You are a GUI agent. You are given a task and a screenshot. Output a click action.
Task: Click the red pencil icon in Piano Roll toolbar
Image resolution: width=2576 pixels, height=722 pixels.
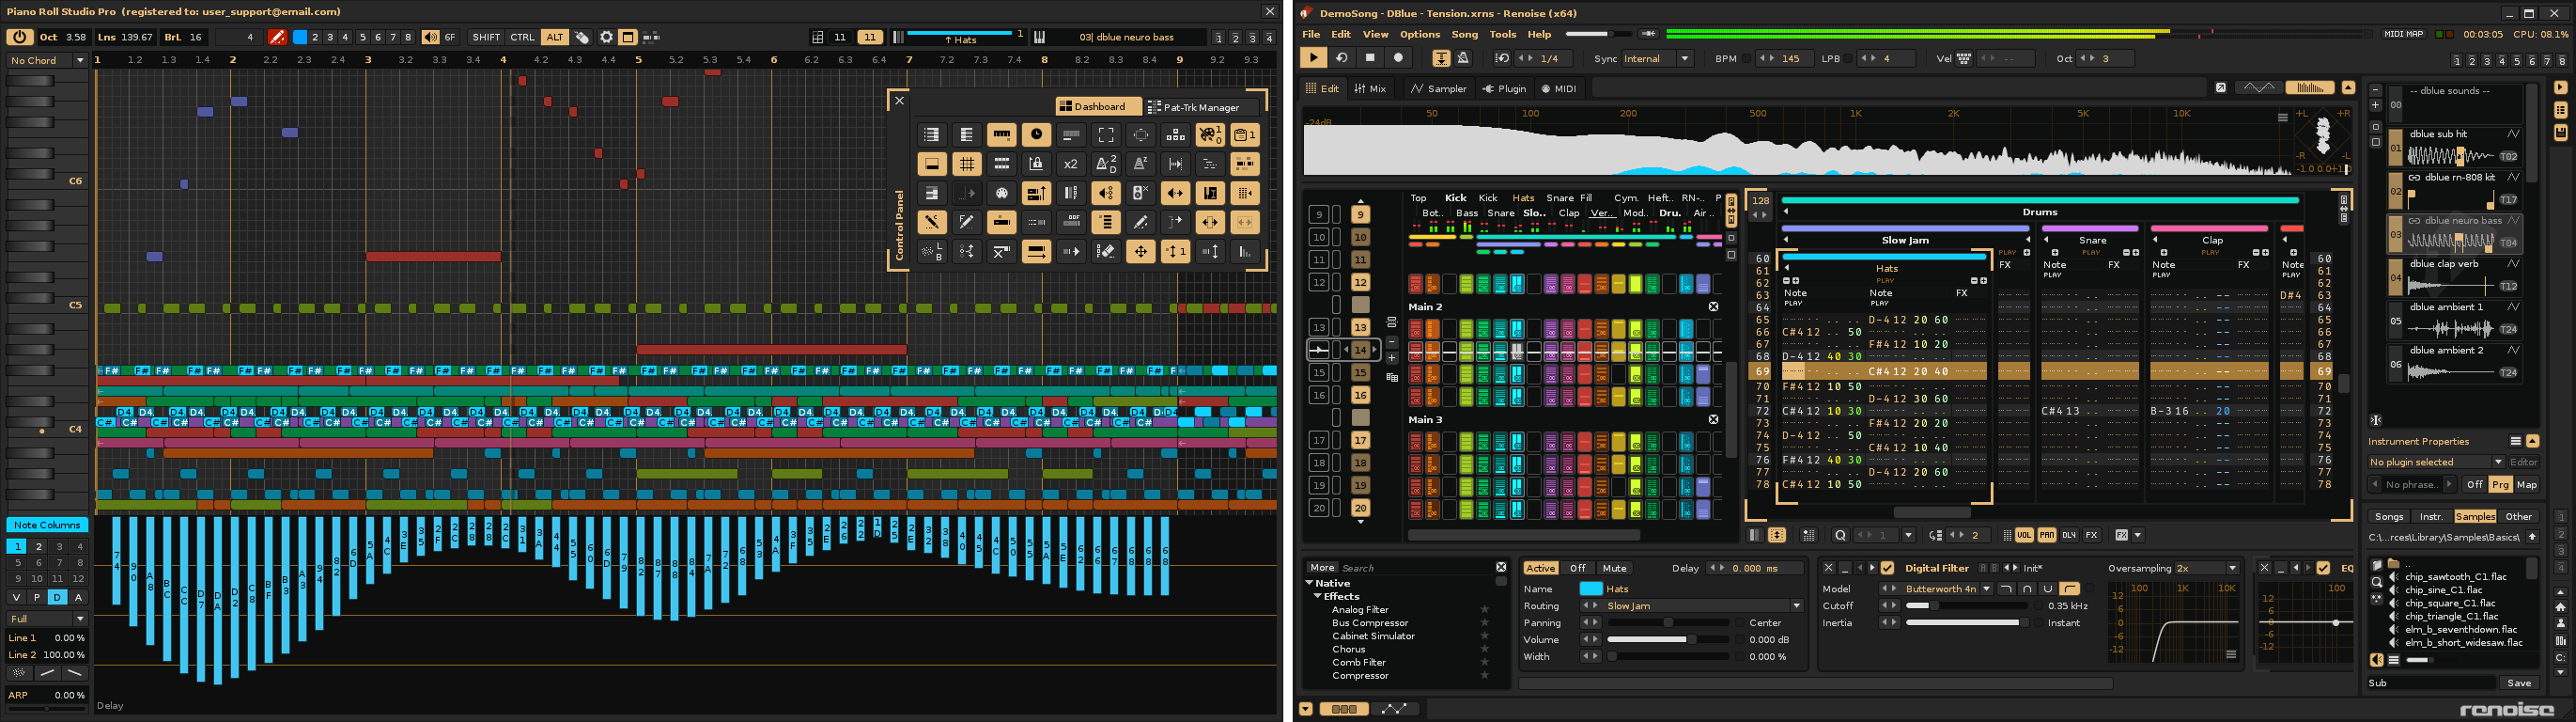coord(278,37)
